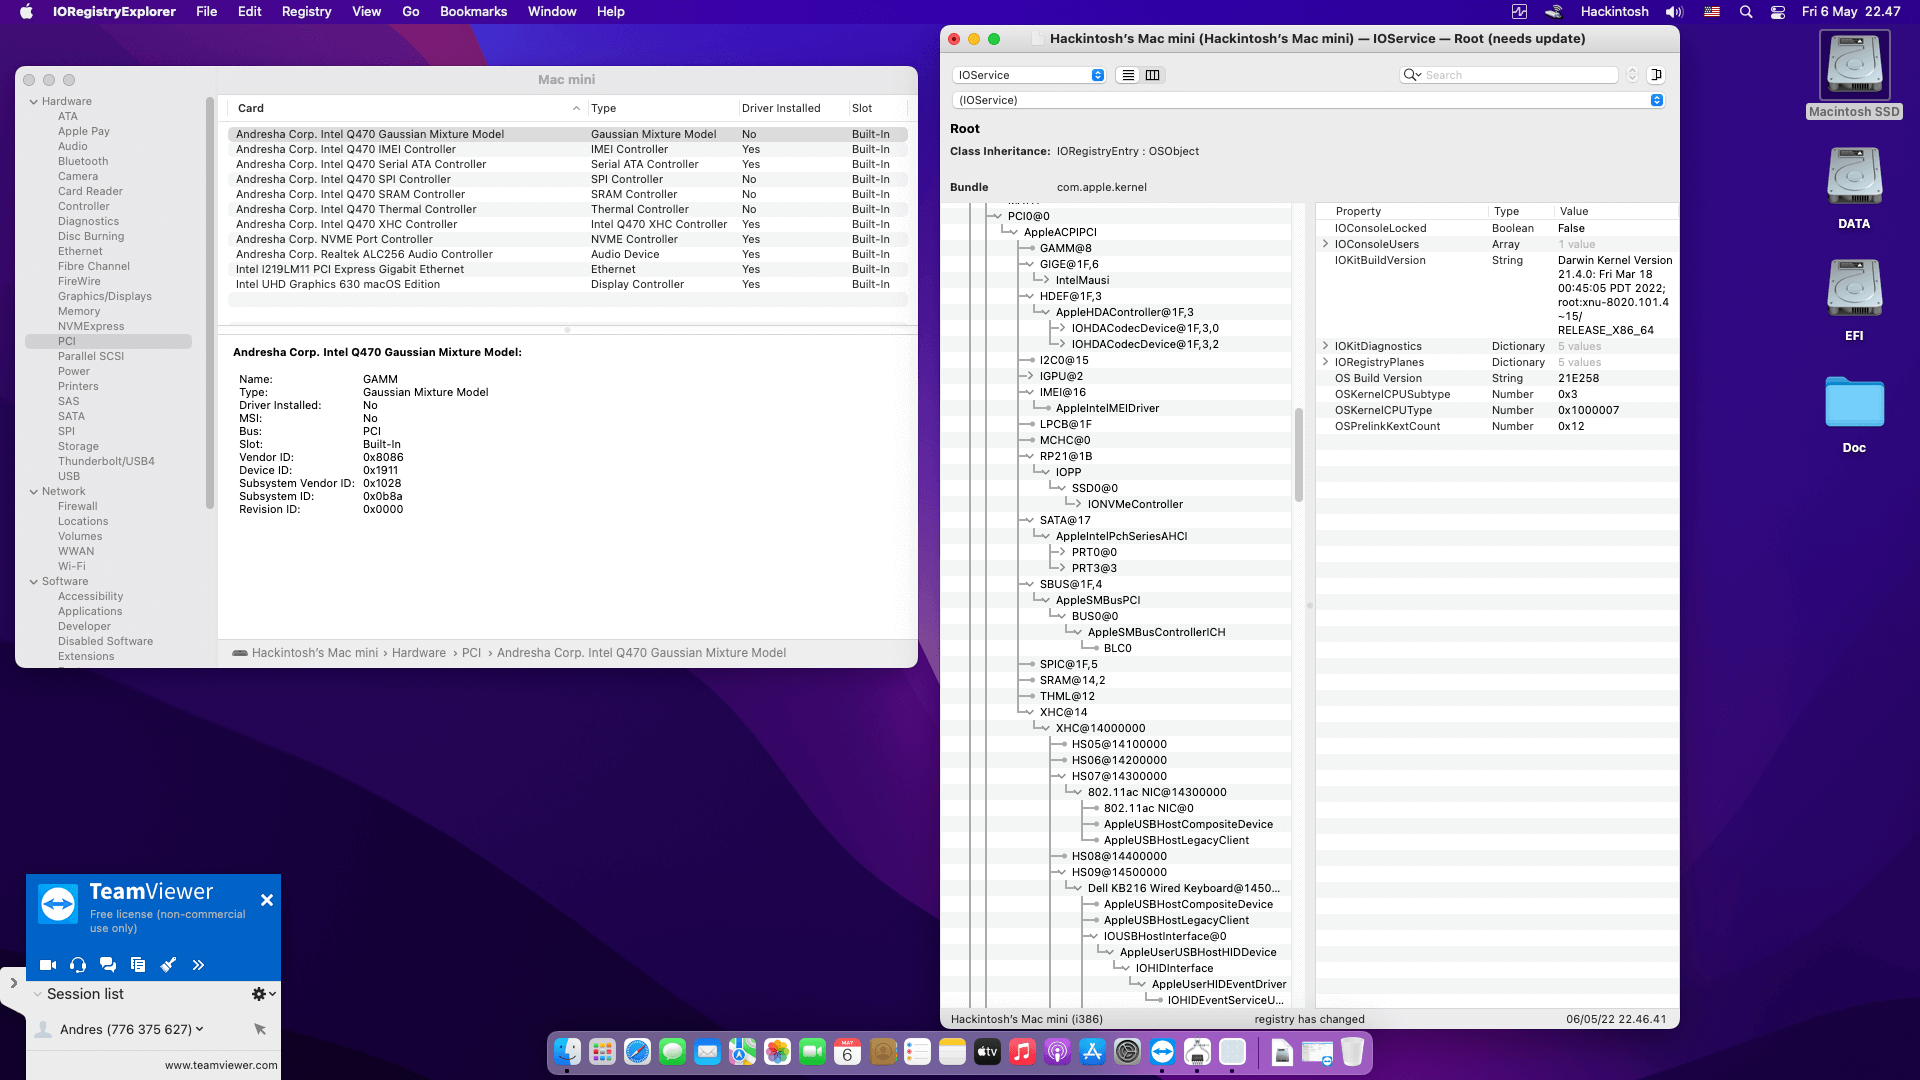Click the search result stepper arrows
Viewport: 1920px width, 1080px height.
[x=1632, y=75]
